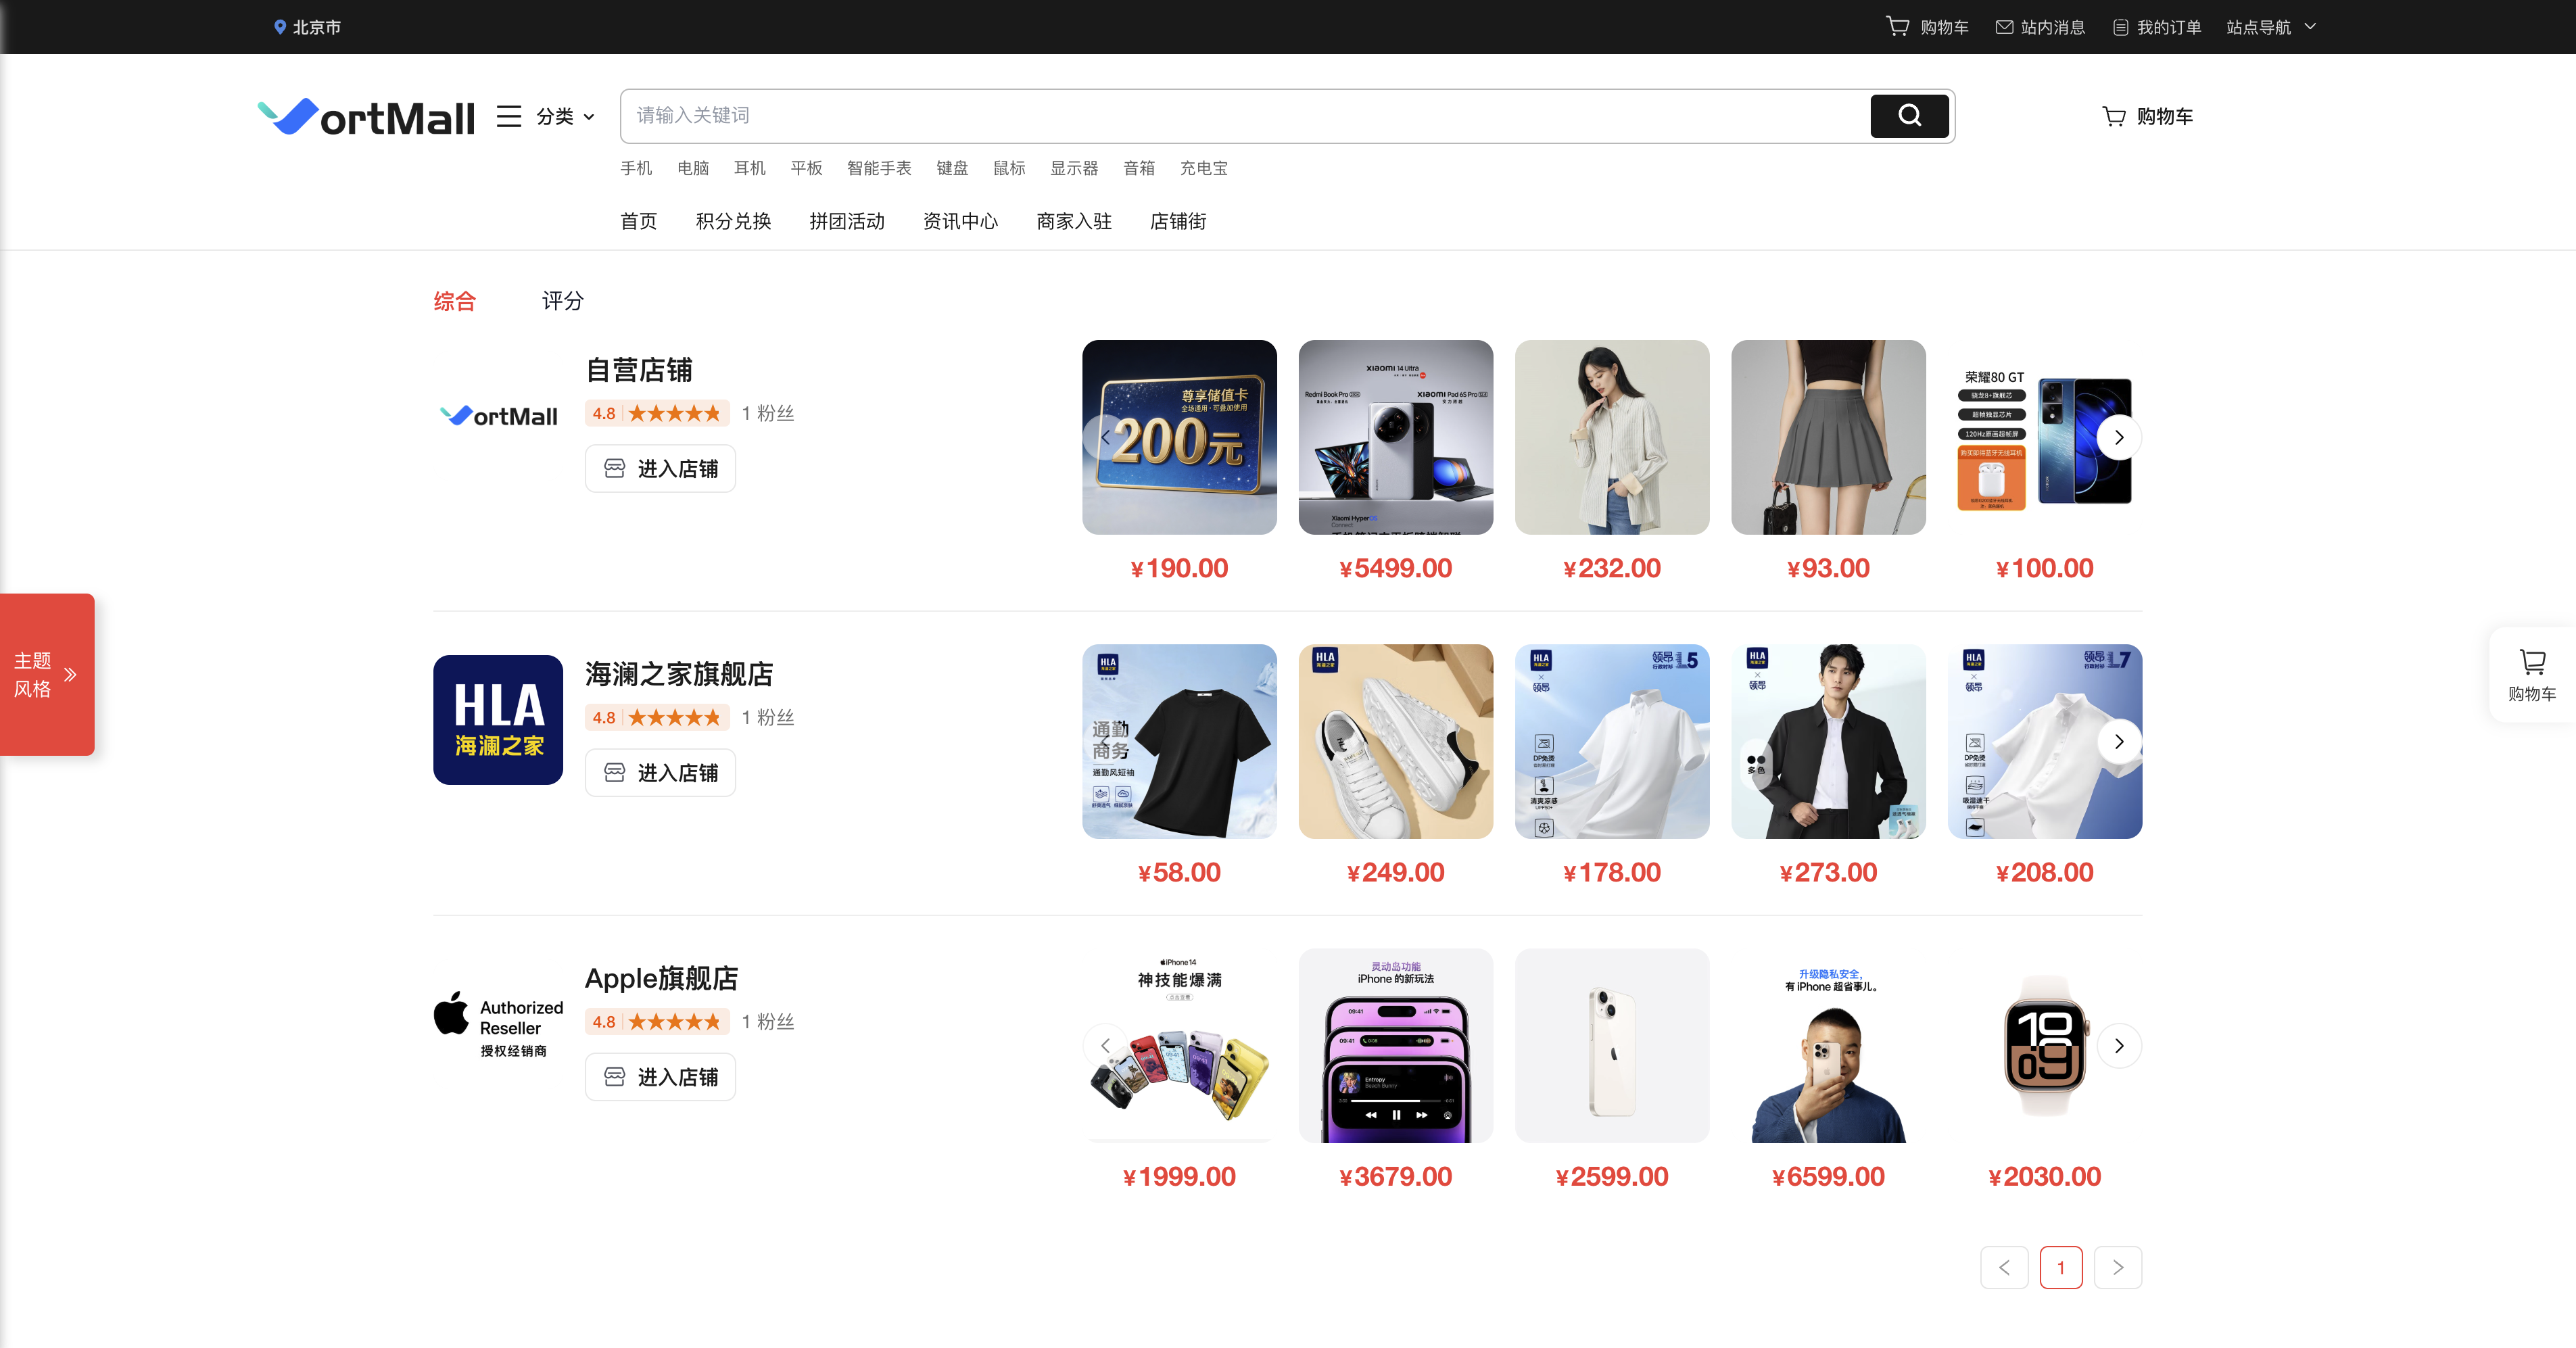Enter 海澜之家旗舰店 via 进入店铺 button
Viewport: 2576px width, 1348px height.
pos(660,772)
